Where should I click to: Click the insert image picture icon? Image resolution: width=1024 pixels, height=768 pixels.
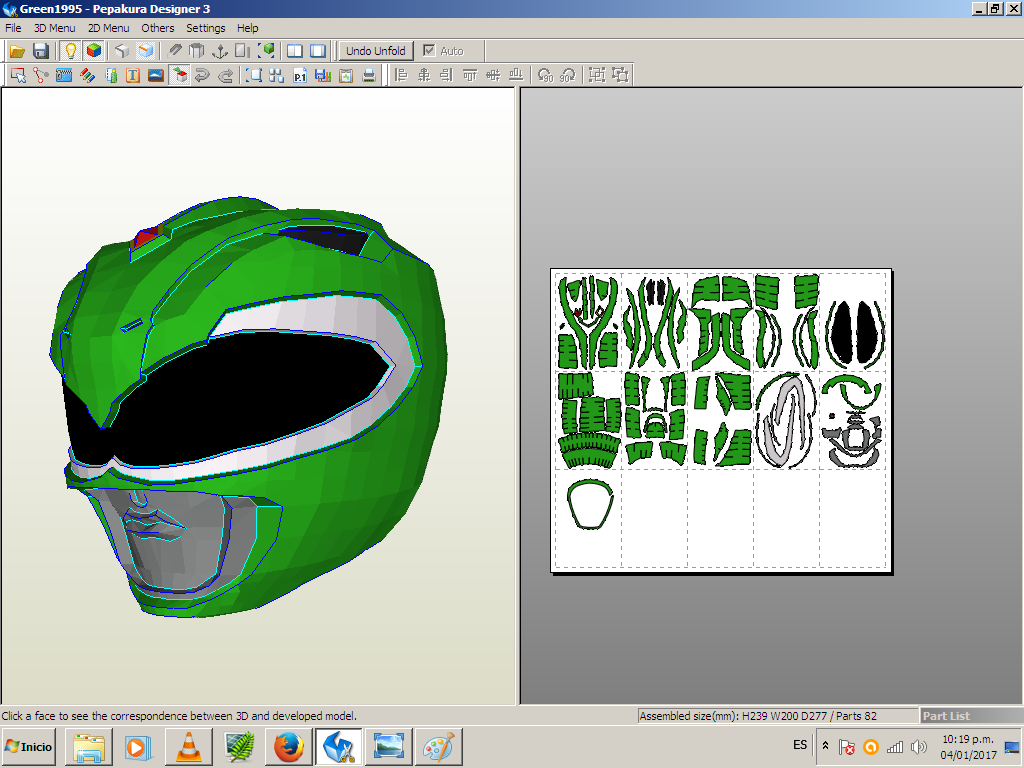coord(155,75)
